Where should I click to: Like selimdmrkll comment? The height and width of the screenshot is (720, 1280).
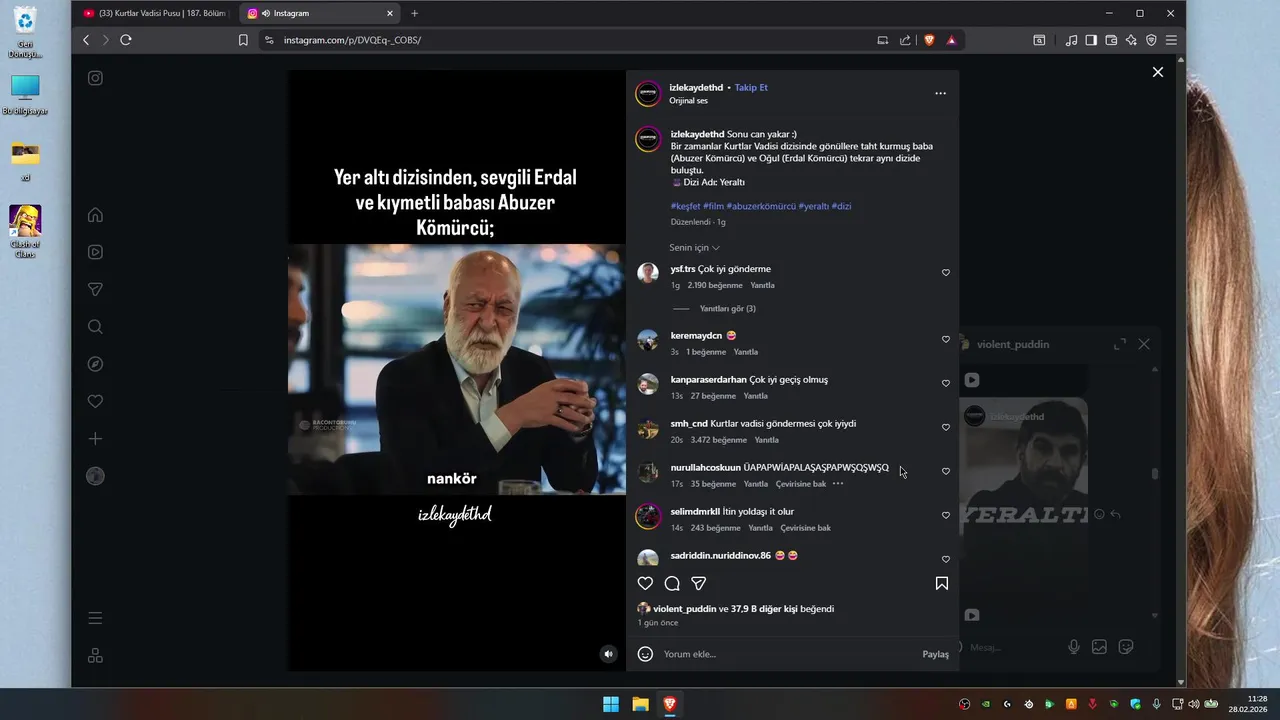[x=946, y=515]
